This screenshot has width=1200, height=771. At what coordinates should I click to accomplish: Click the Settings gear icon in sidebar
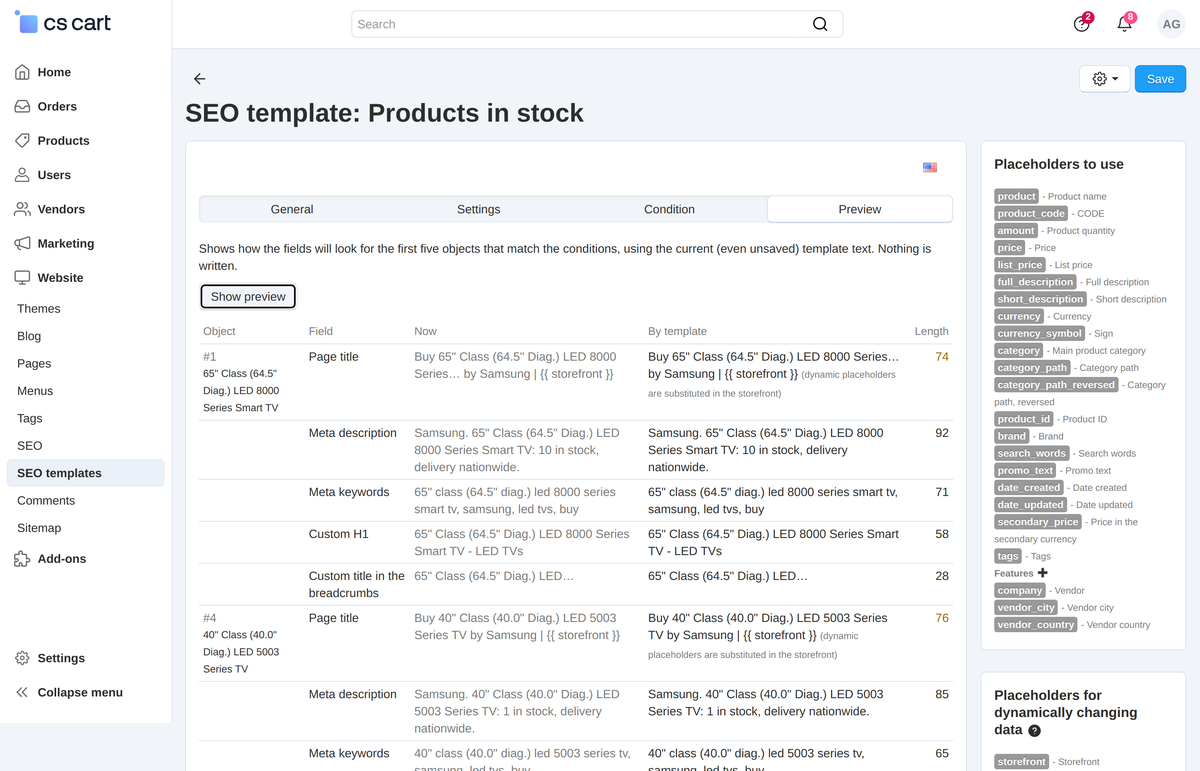[x=22, y=658]
